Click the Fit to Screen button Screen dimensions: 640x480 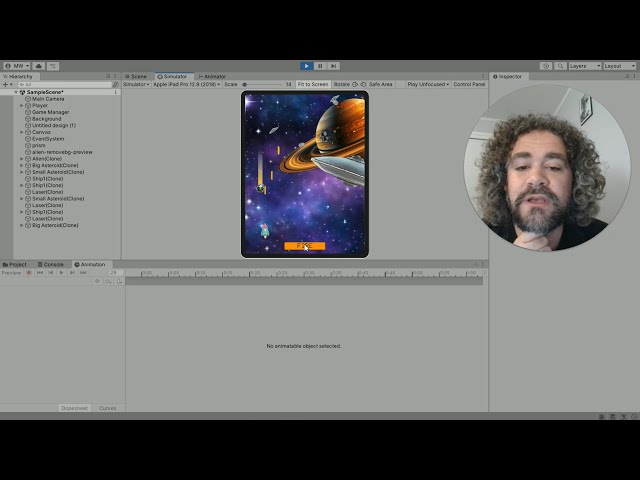313,84
